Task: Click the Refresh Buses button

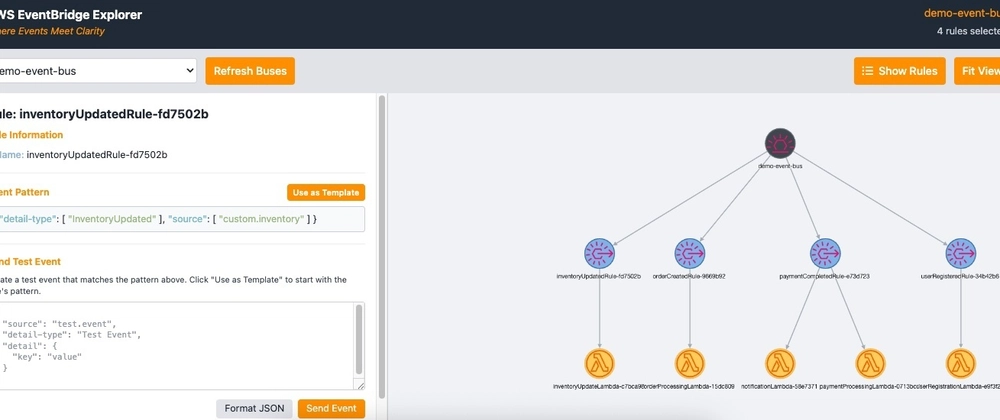Action: pos(250,71)
